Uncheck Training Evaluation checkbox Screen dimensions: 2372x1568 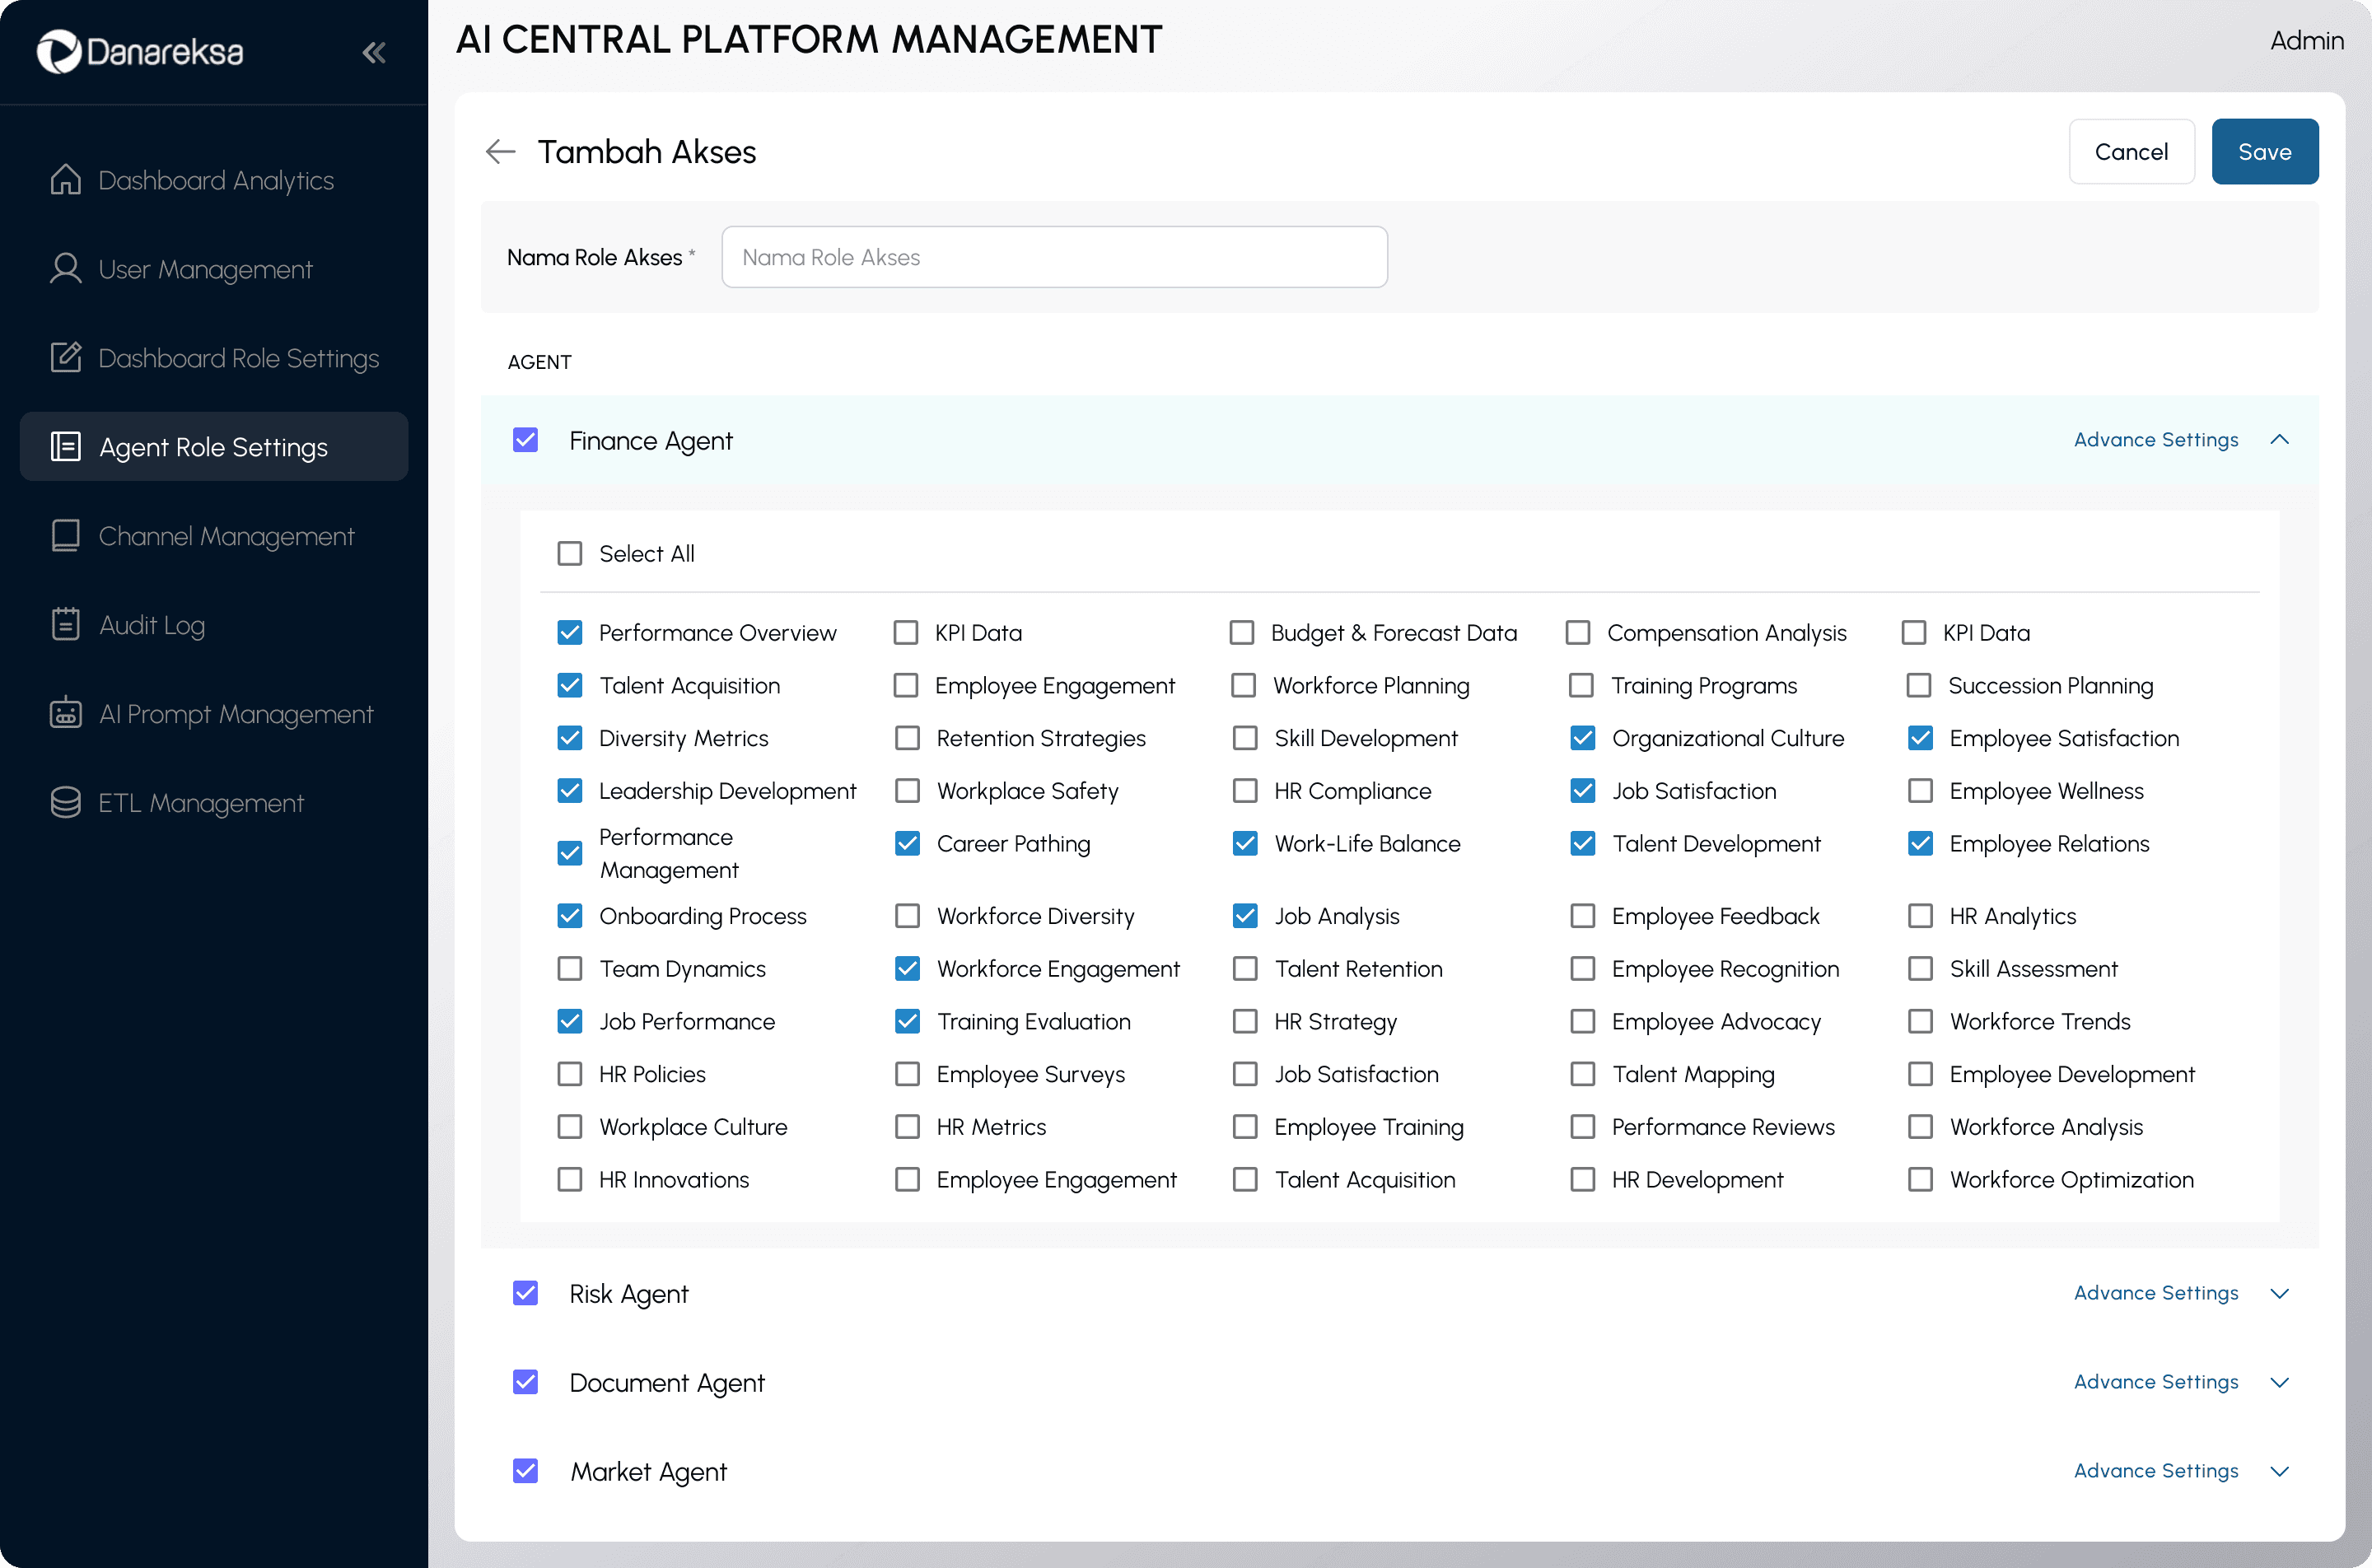[x=907, y=1021]
